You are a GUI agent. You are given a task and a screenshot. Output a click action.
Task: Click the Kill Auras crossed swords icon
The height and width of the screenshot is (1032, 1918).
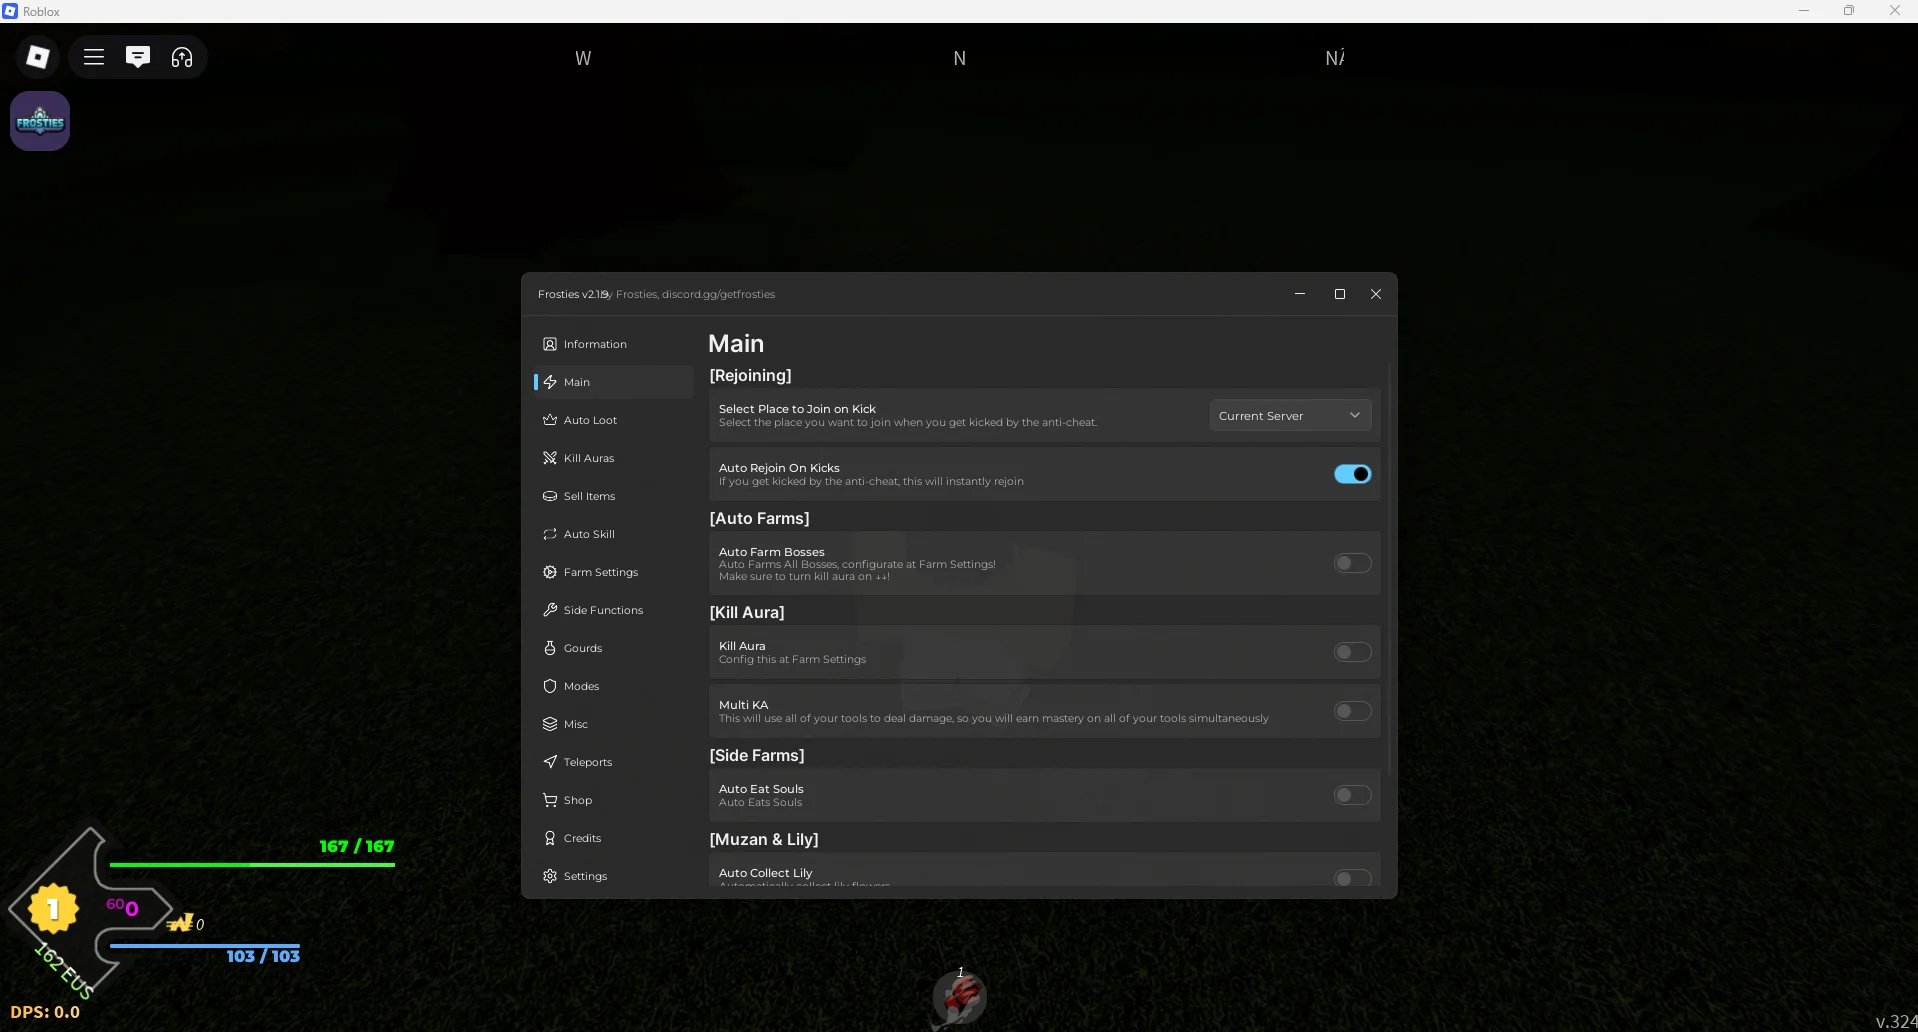coord(550,458)
